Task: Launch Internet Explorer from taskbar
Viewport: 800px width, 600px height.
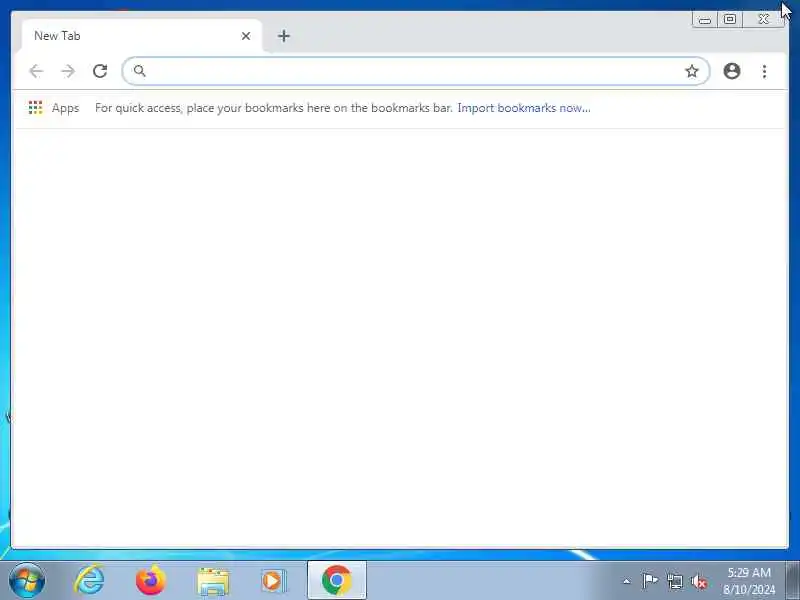Action: (x=89, y=580)
